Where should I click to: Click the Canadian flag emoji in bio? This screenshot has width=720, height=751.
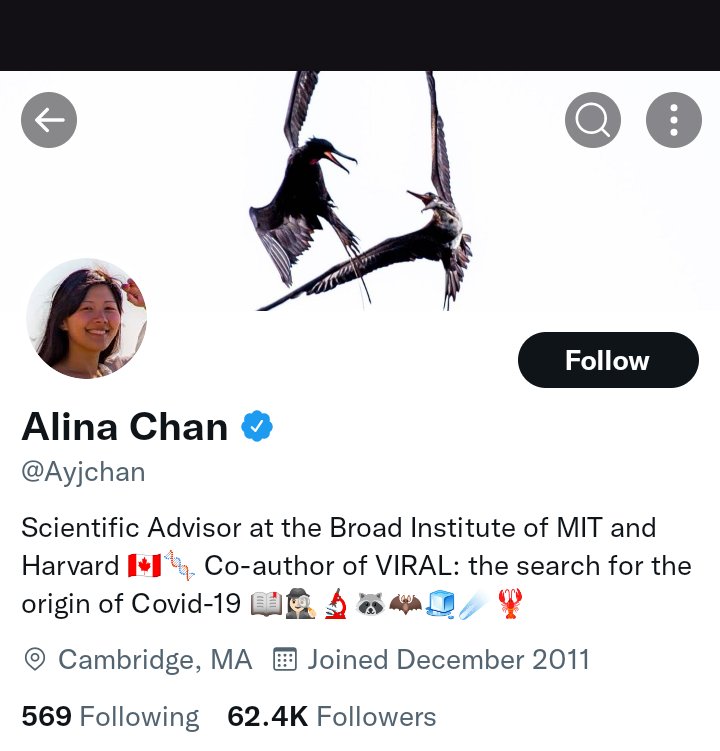pyautogui.click(x=144, y=566)
